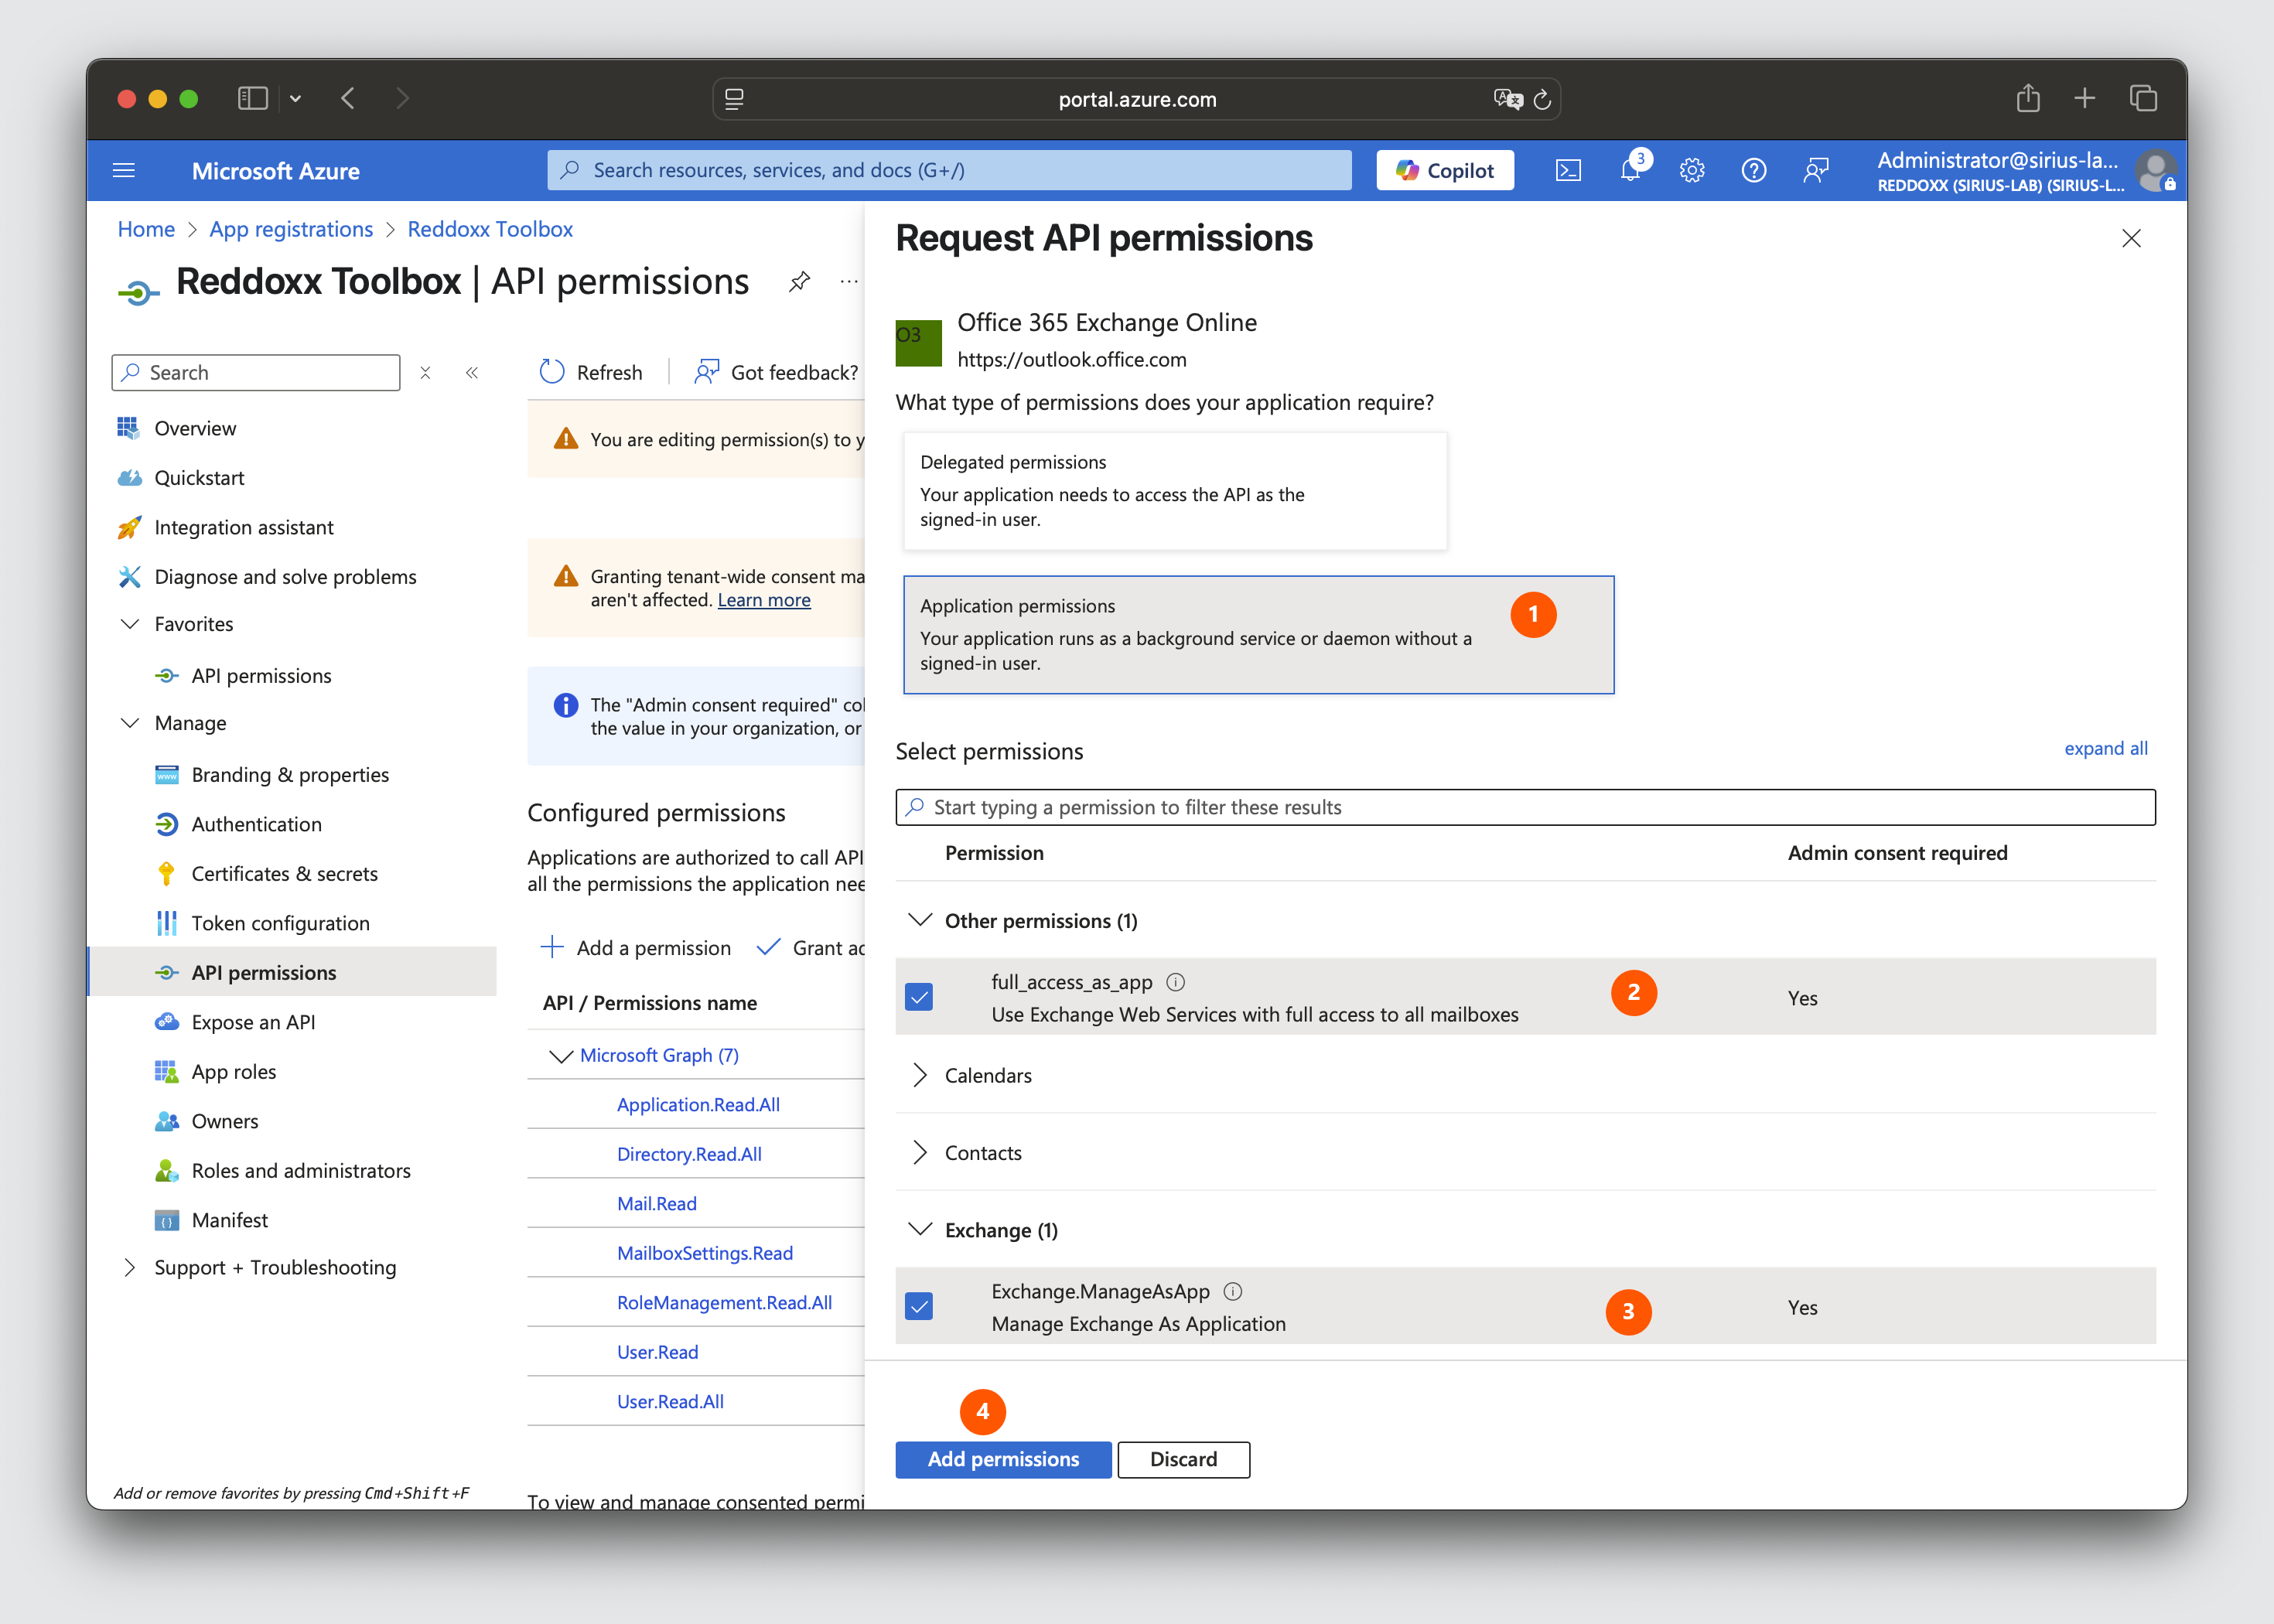Viewport: 2274px width, 1624px height.
Task: Click the Refresh toolbar button
Action: click(x=590, y=372)
